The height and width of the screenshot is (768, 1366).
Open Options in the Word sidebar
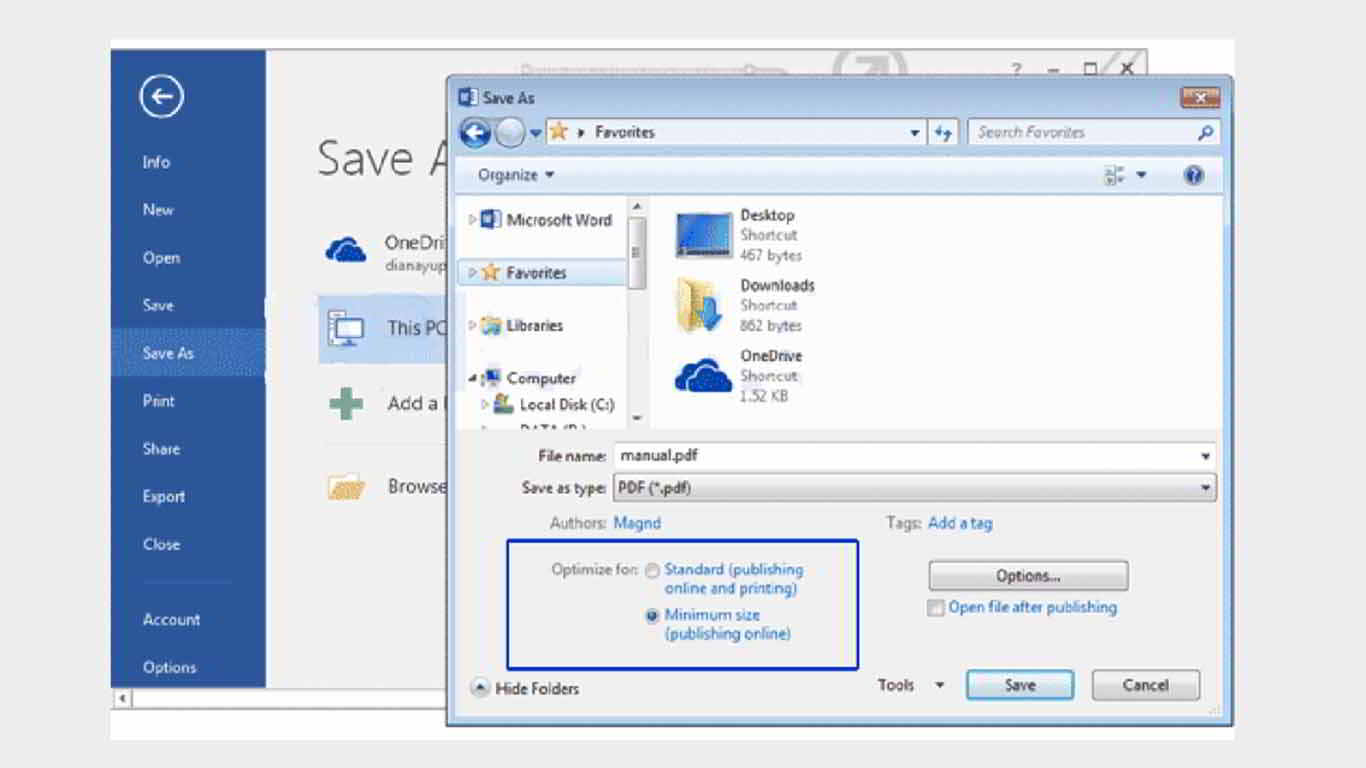pyautogui.click(x=169, y=668)
